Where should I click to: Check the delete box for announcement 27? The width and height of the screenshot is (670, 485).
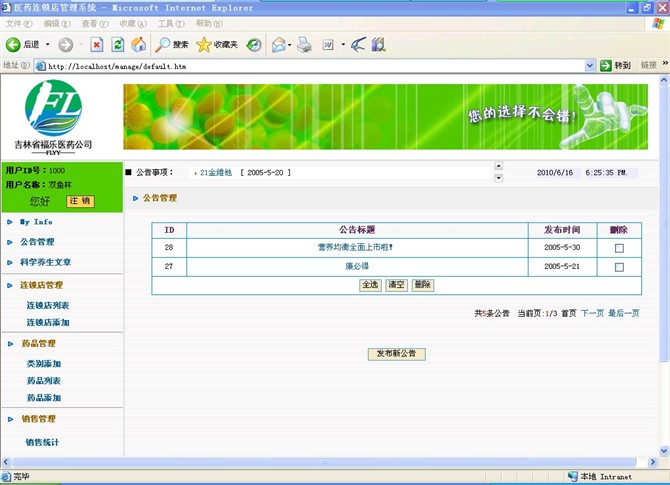pos(619,267)
